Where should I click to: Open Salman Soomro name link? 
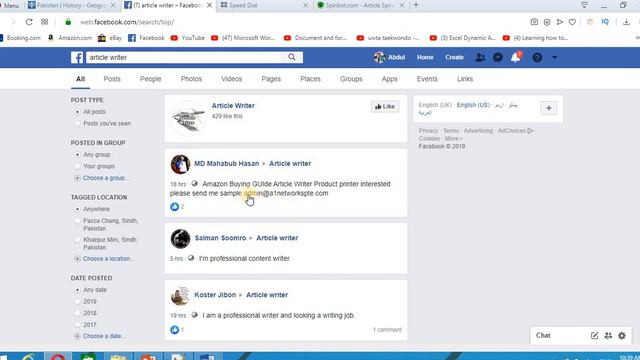[x=220, y=238]
